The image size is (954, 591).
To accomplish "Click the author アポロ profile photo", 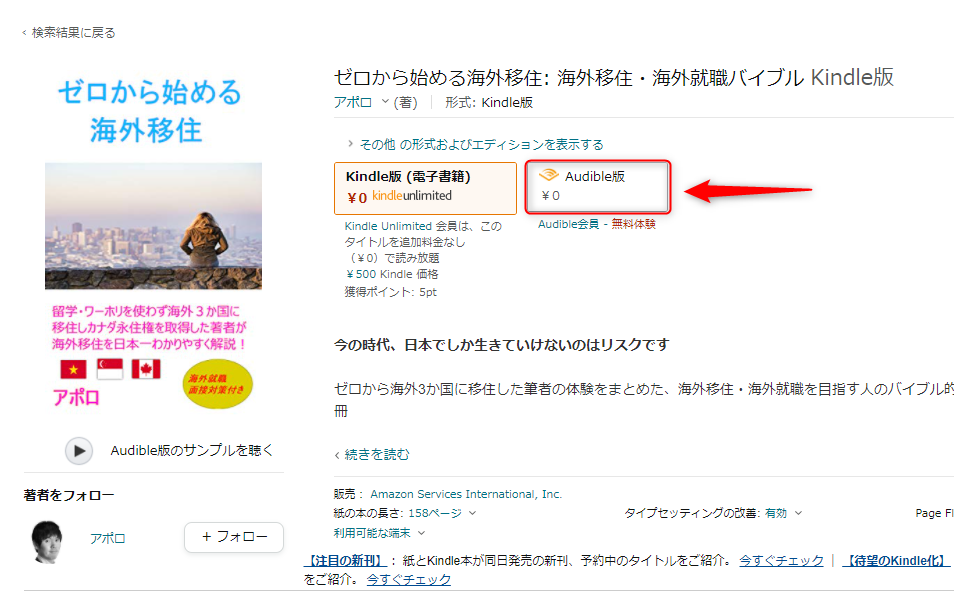I will click(x=47, y=541).
